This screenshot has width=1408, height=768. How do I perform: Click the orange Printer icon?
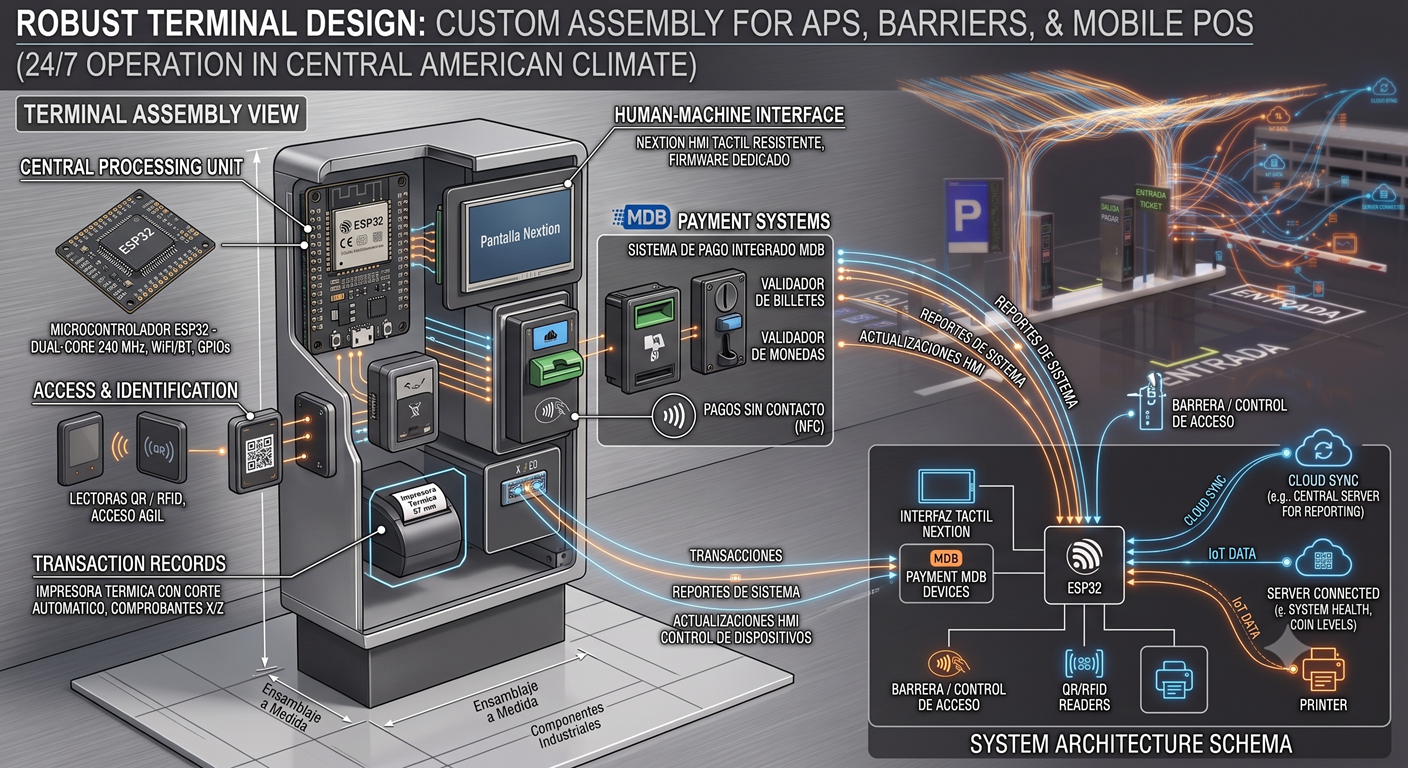[x=1322, y=668]
